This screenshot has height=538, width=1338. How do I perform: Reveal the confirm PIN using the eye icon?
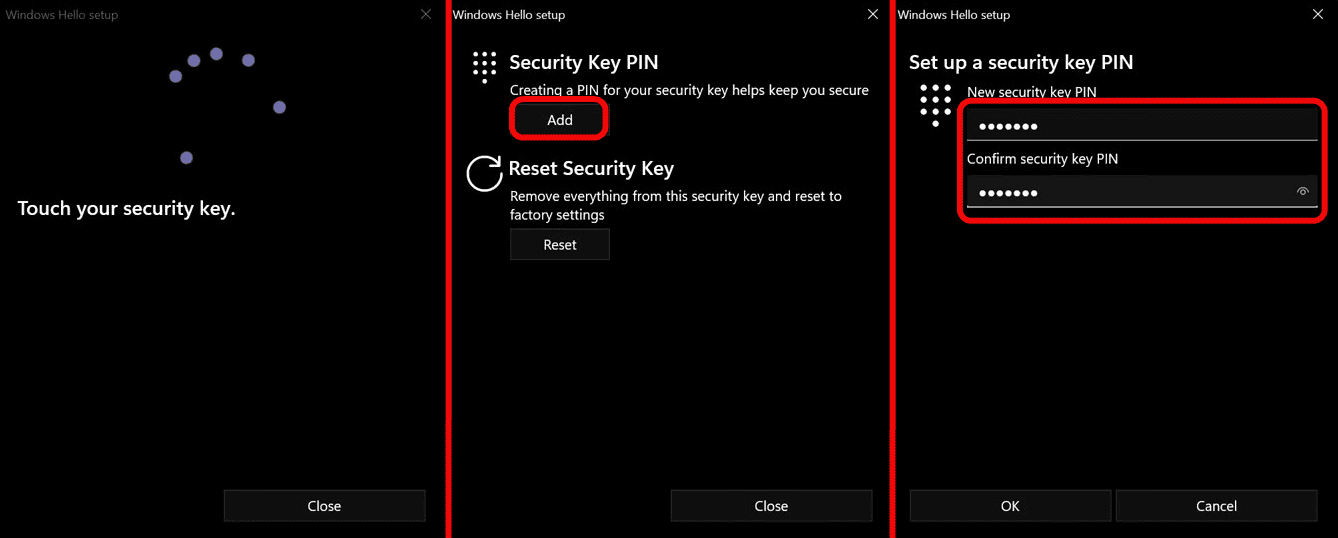tap(1302, 192)
